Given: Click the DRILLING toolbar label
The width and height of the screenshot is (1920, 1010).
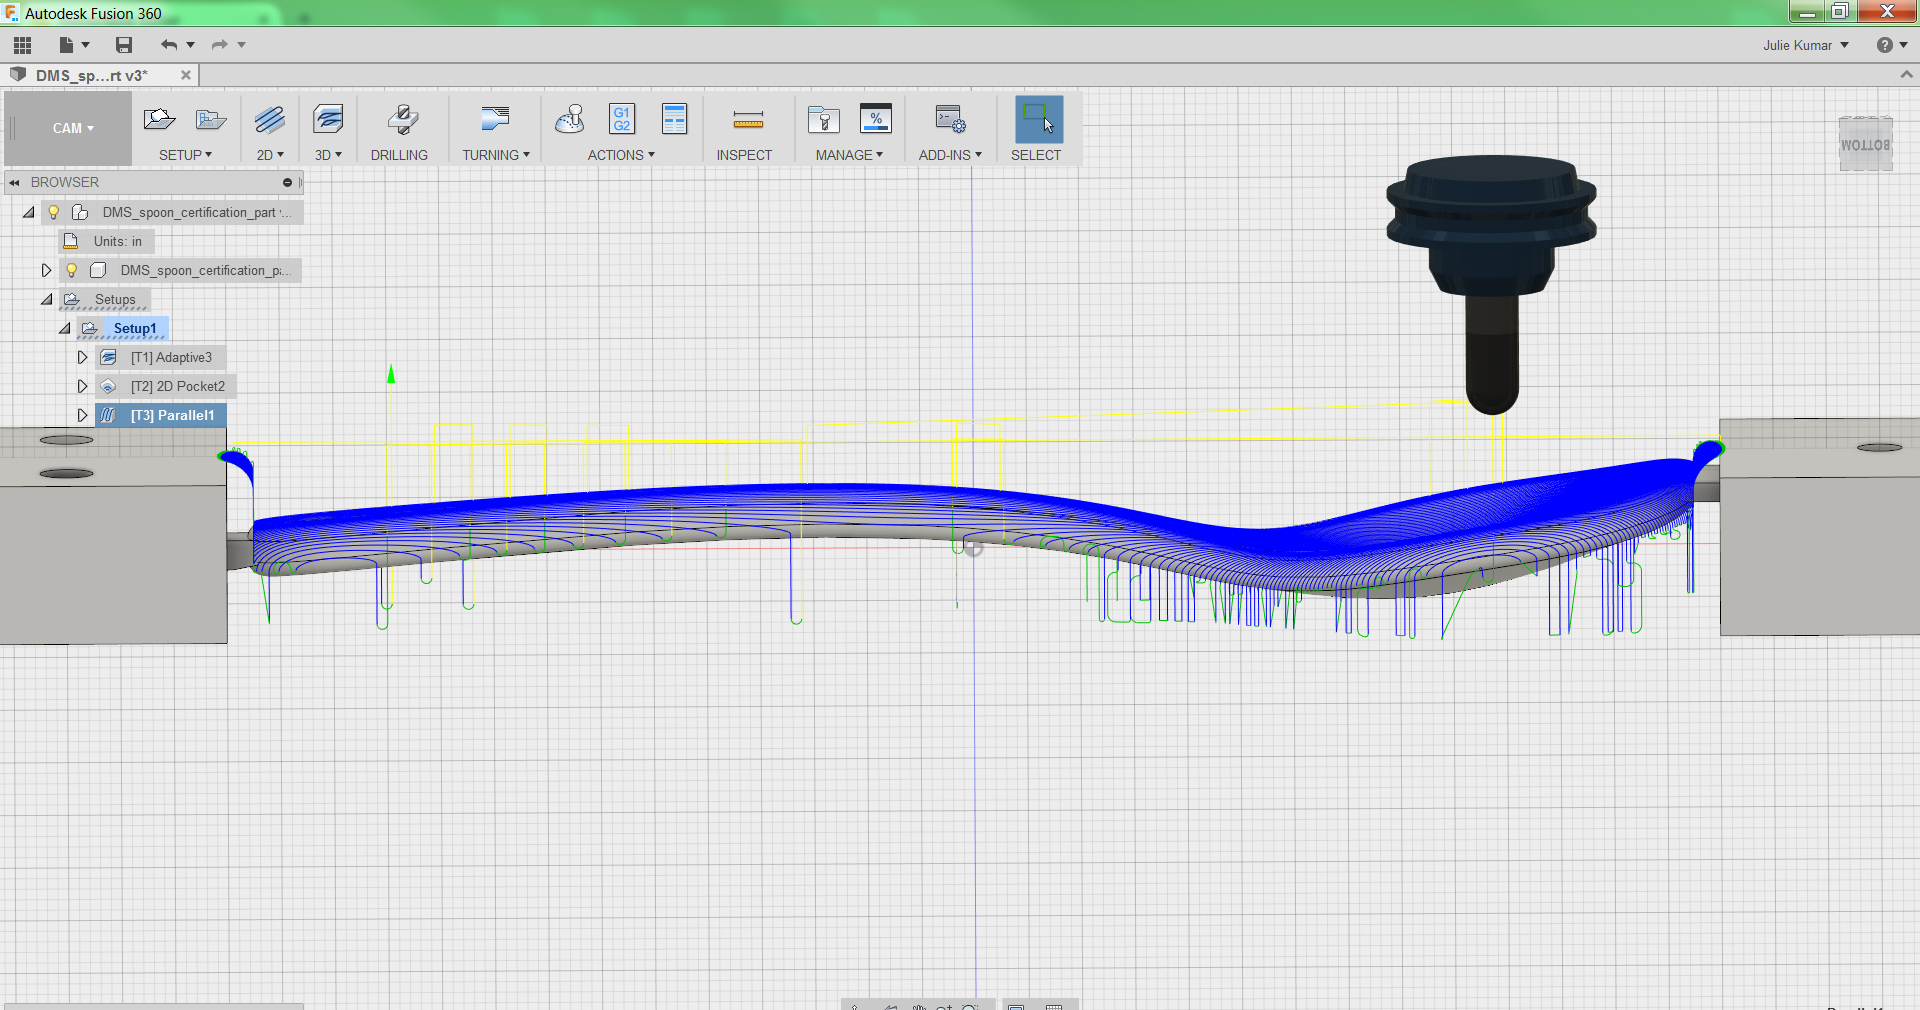Looking at the screenshot, I should click(x=399, y=155).
